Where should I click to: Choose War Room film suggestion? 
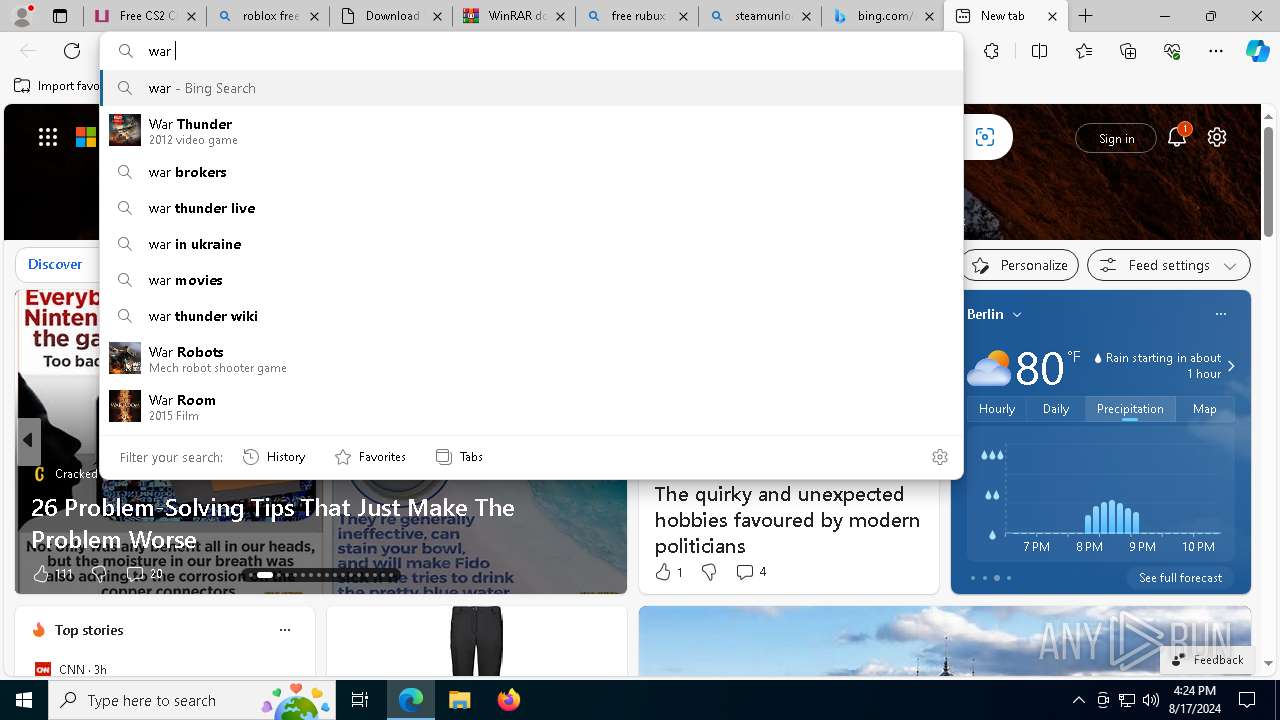click(531, 406)
